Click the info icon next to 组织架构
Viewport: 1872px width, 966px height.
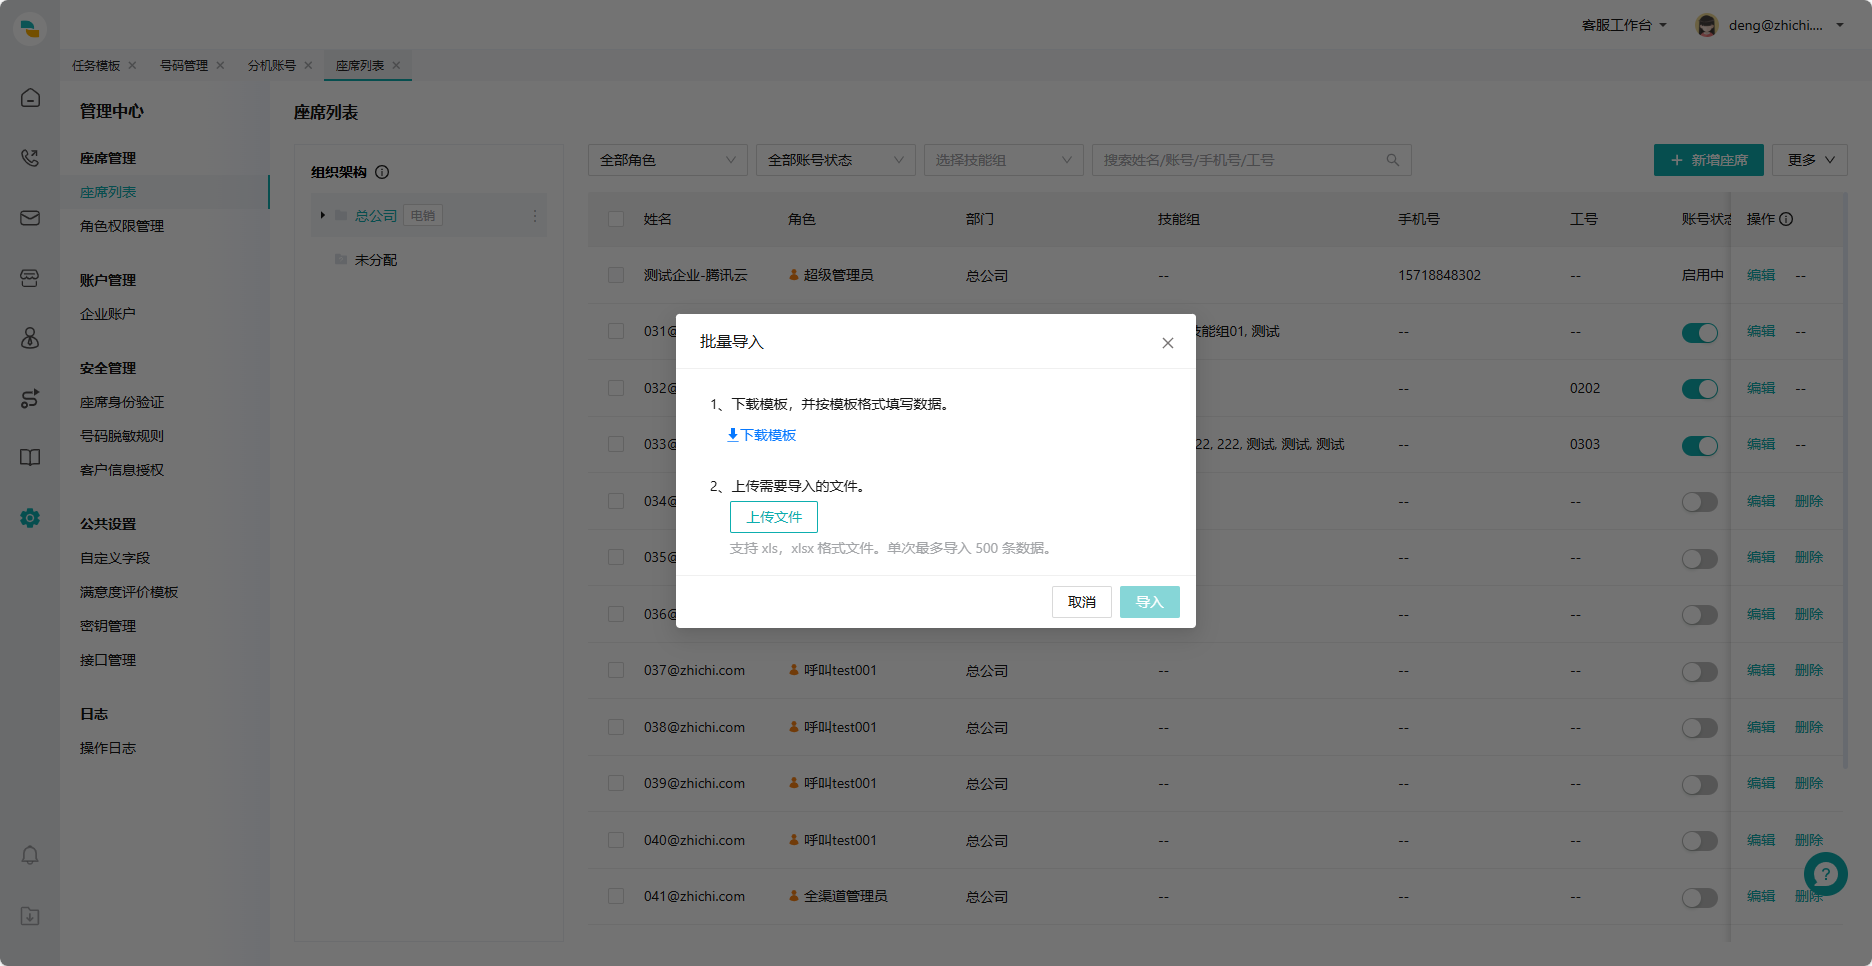pyautogui.click(x=382, y=172)
